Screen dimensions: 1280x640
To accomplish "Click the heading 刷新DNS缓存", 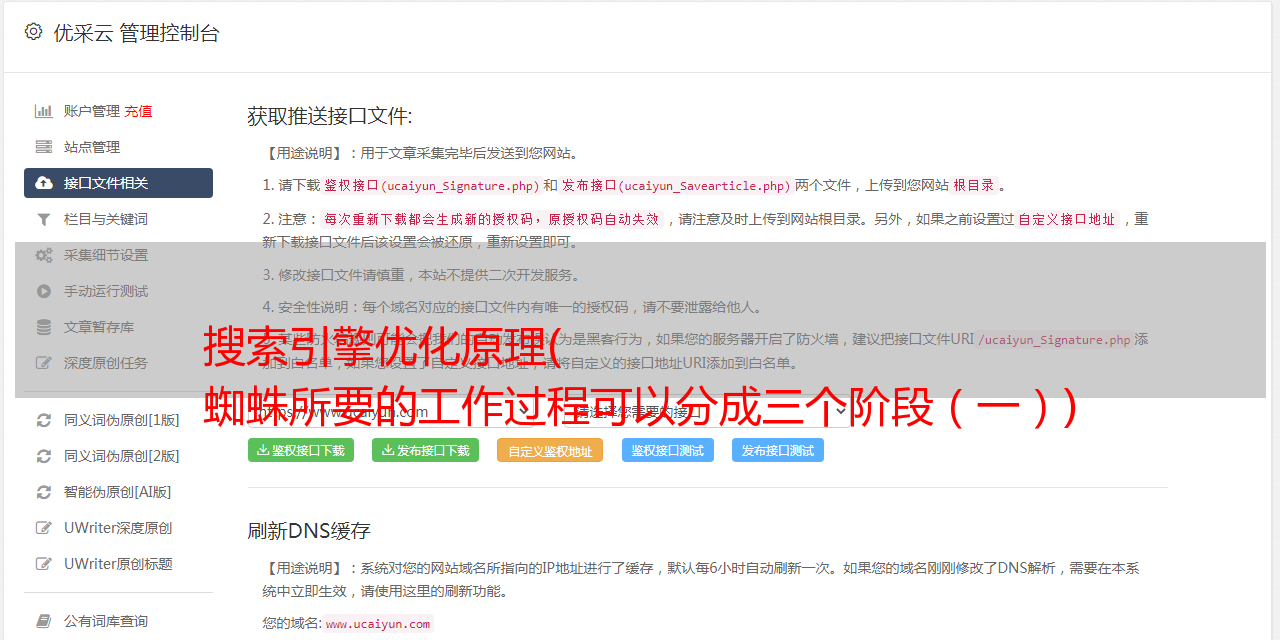I will click(309, 530).
